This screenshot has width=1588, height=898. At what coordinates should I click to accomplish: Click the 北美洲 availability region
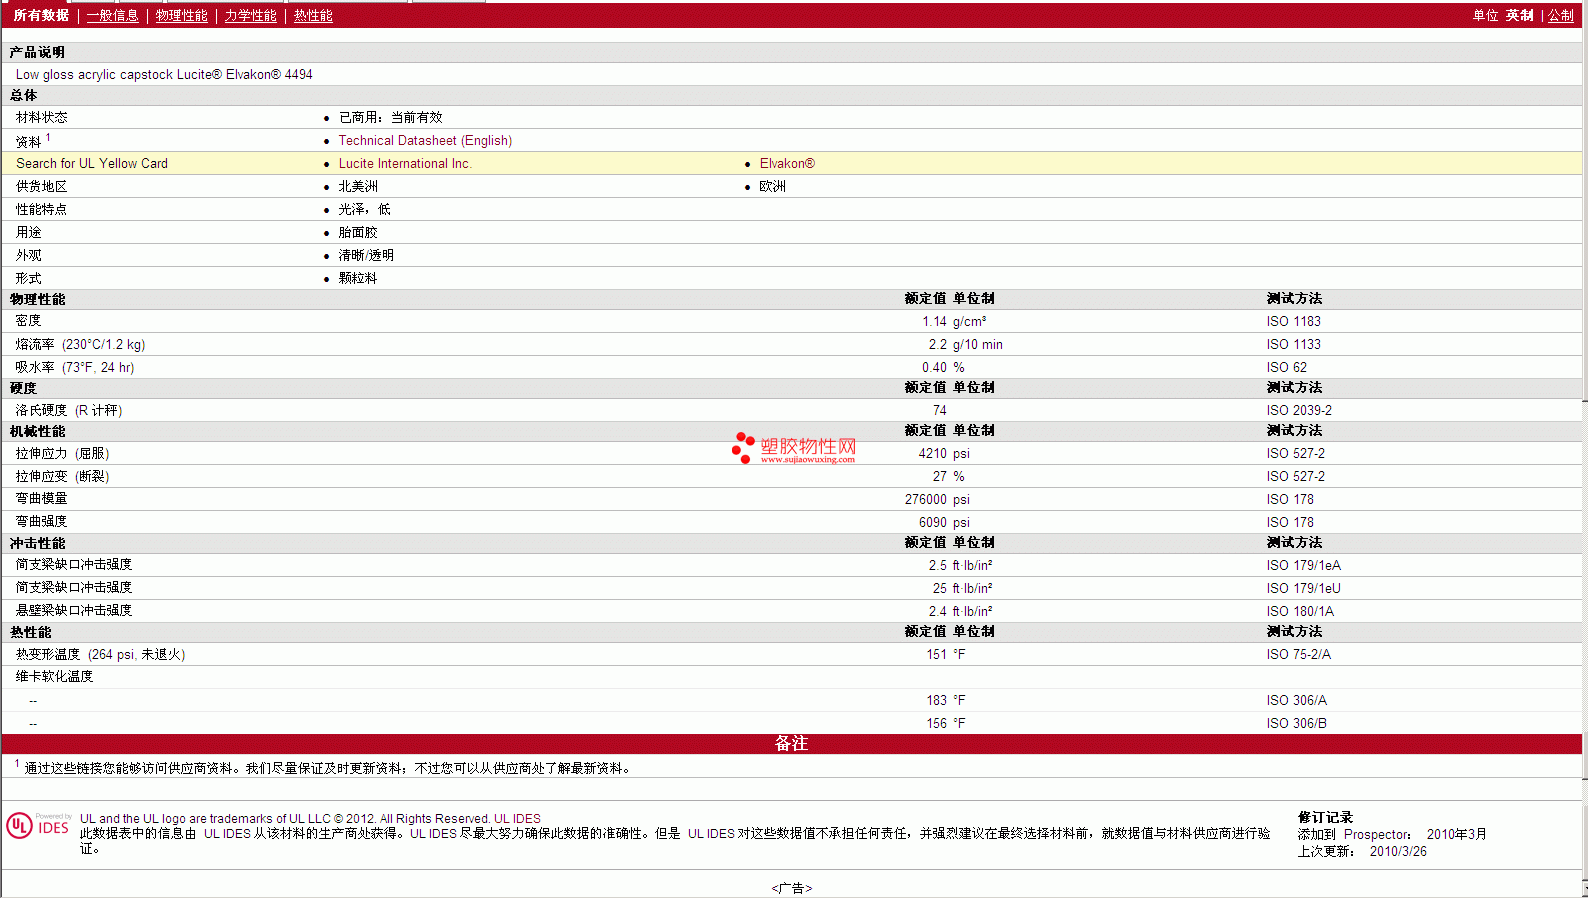[x=358, y=187]
